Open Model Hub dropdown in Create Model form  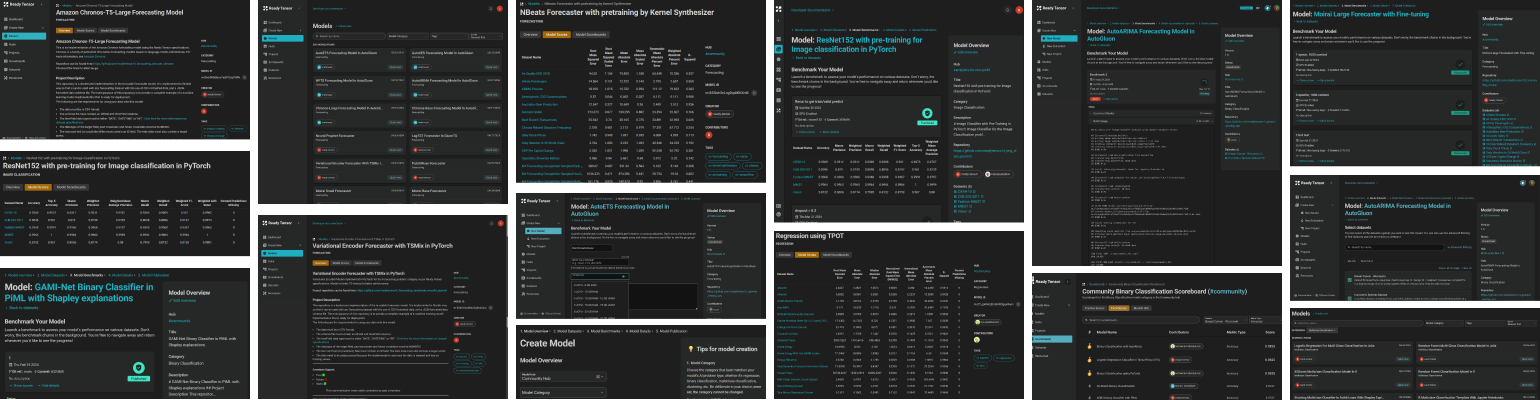563,377
